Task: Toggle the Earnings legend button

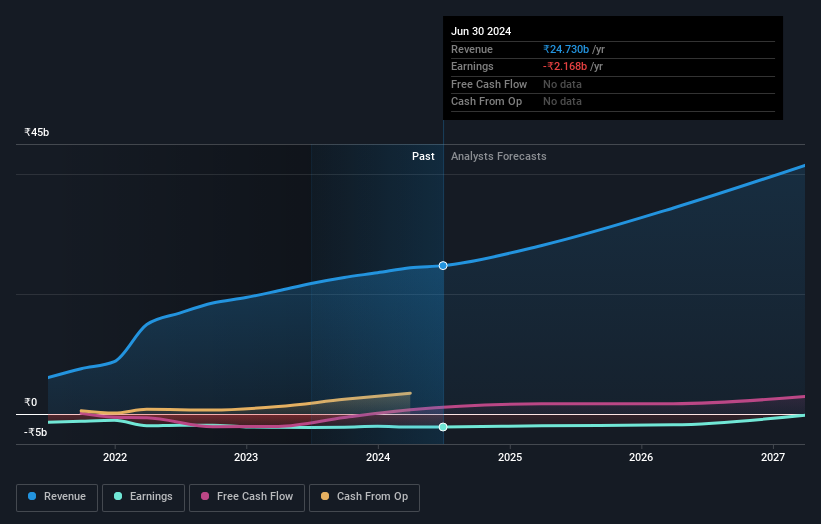Action: coord(143,497)
